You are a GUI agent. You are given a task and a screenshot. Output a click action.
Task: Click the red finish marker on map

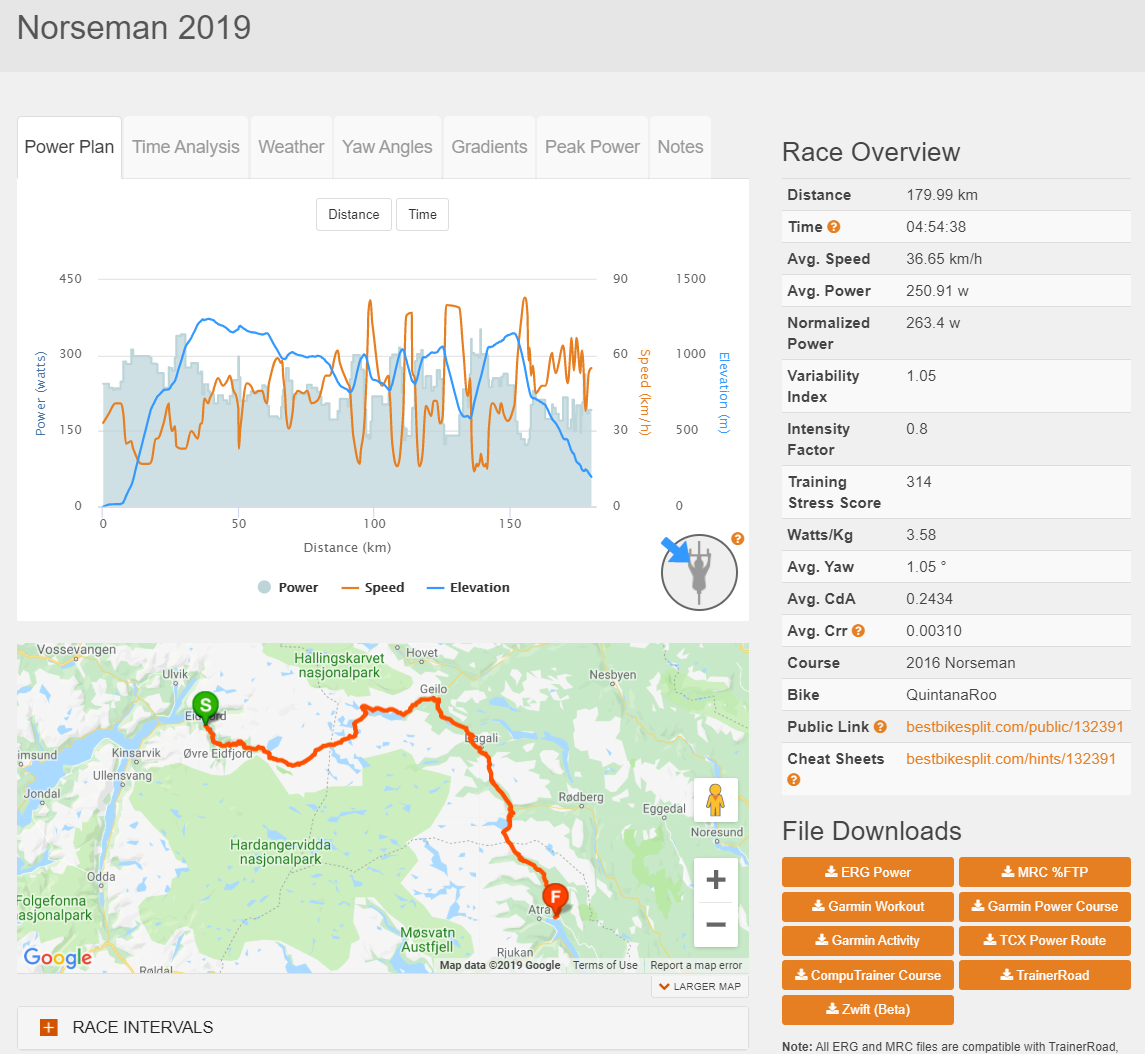pos(554,897)
